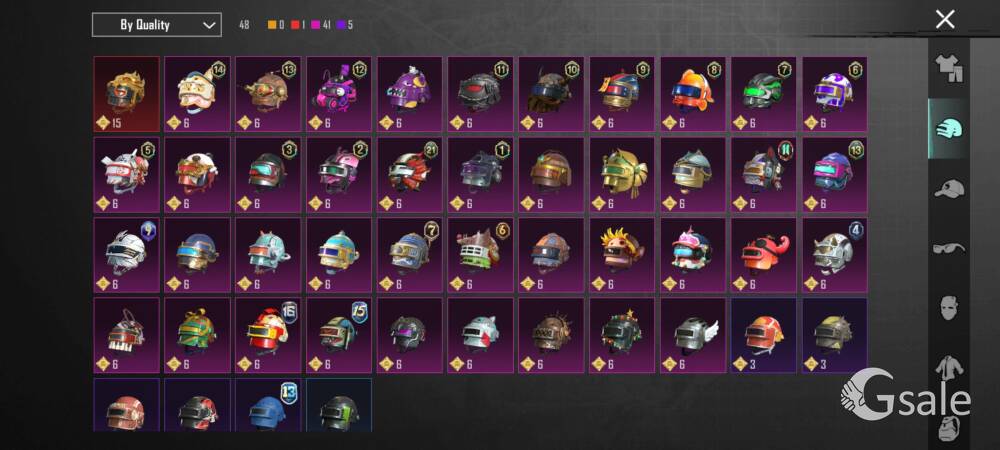Viewport: 1000px width, 450px height.
Task: Choose the yellow spiky hair helmet
Action: tap(622, 255)
